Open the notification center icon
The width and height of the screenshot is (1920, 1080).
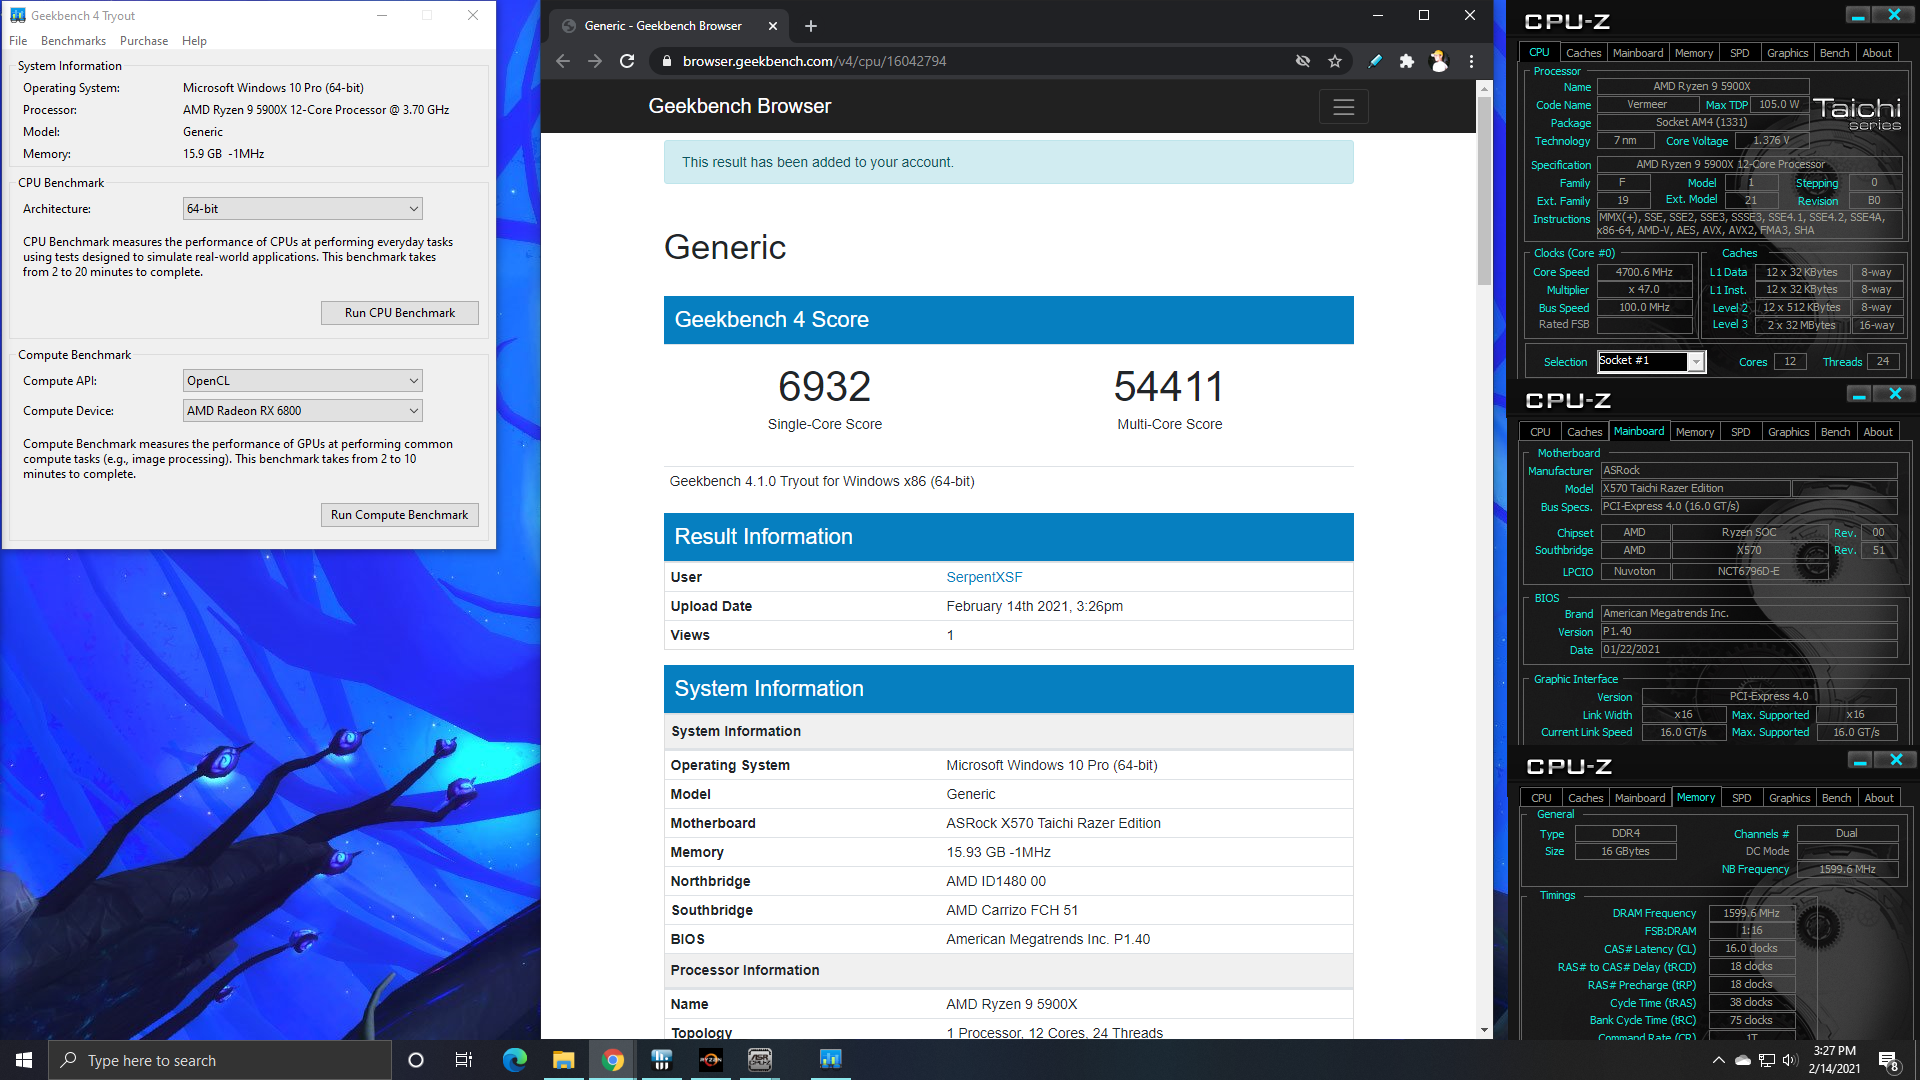1888,1061
